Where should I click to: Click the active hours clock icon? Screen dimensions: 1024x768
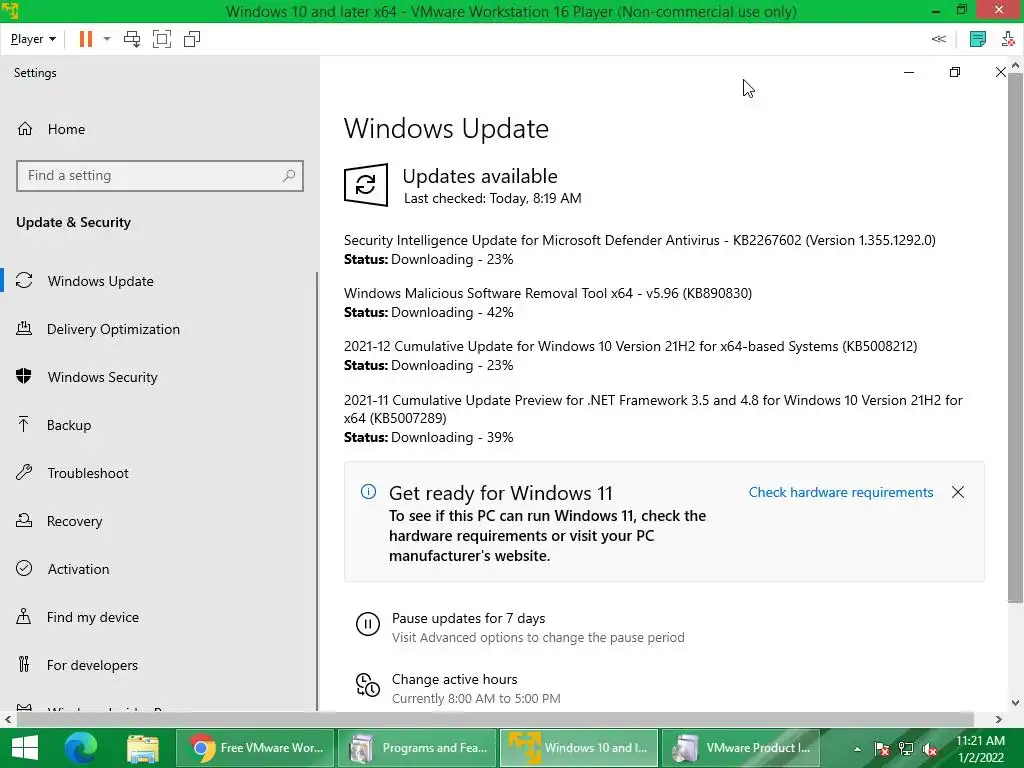pyautogui.click(x=368, y=685)
